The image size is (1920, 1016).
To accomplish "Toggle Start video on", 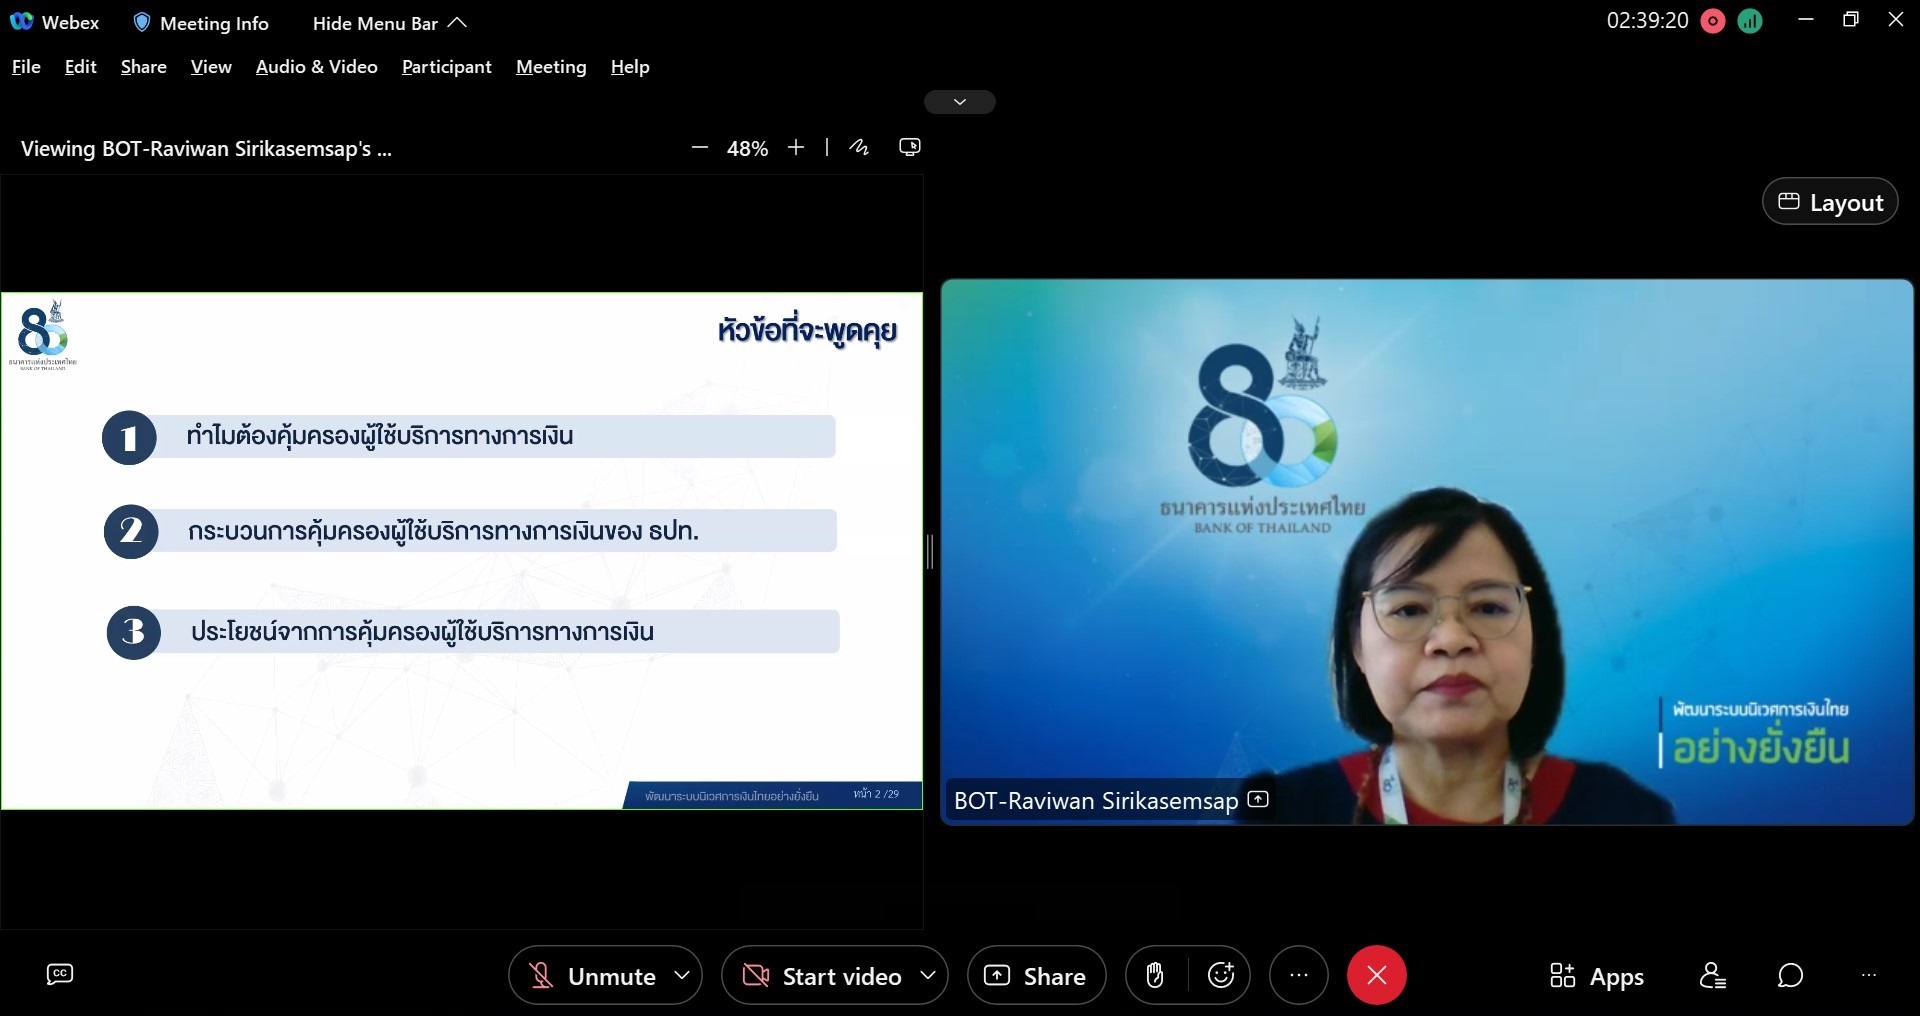I will point(822,975).
